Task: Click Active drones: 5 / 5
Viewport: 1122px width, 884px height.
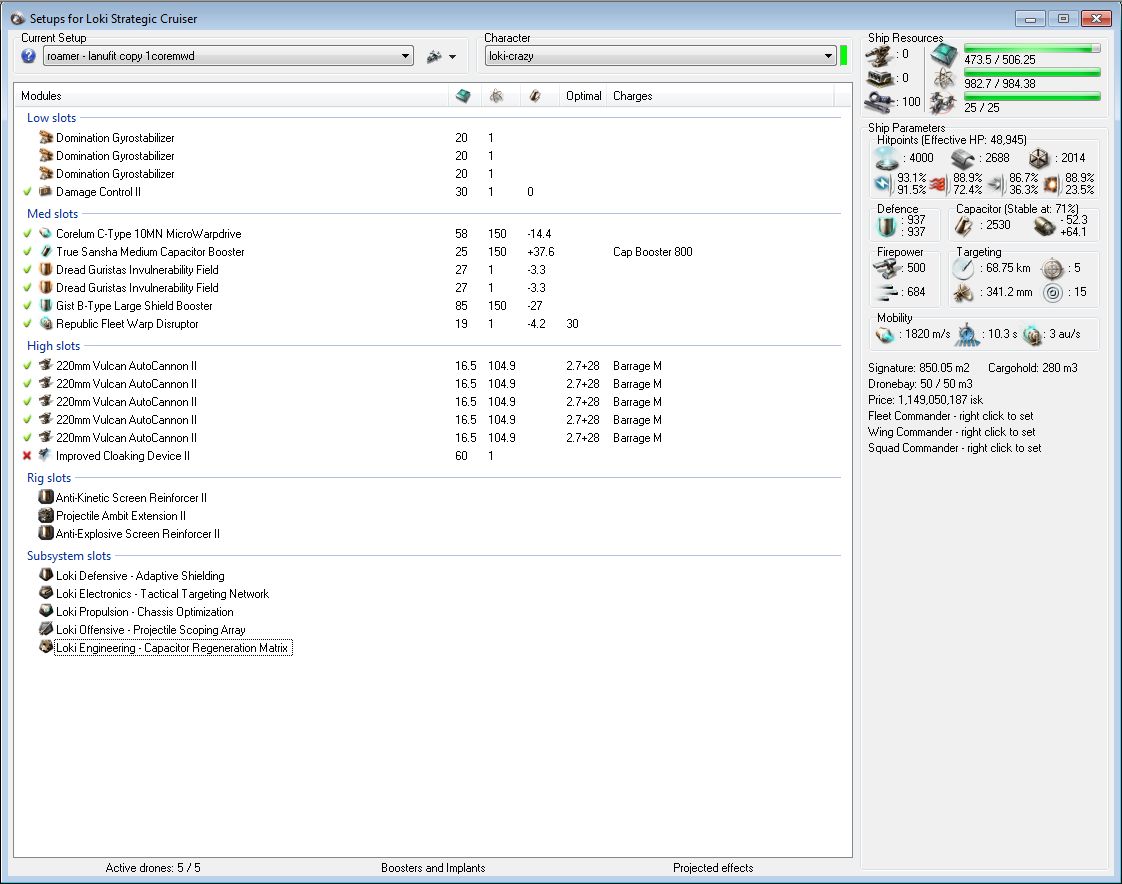Action: point(153,868)
